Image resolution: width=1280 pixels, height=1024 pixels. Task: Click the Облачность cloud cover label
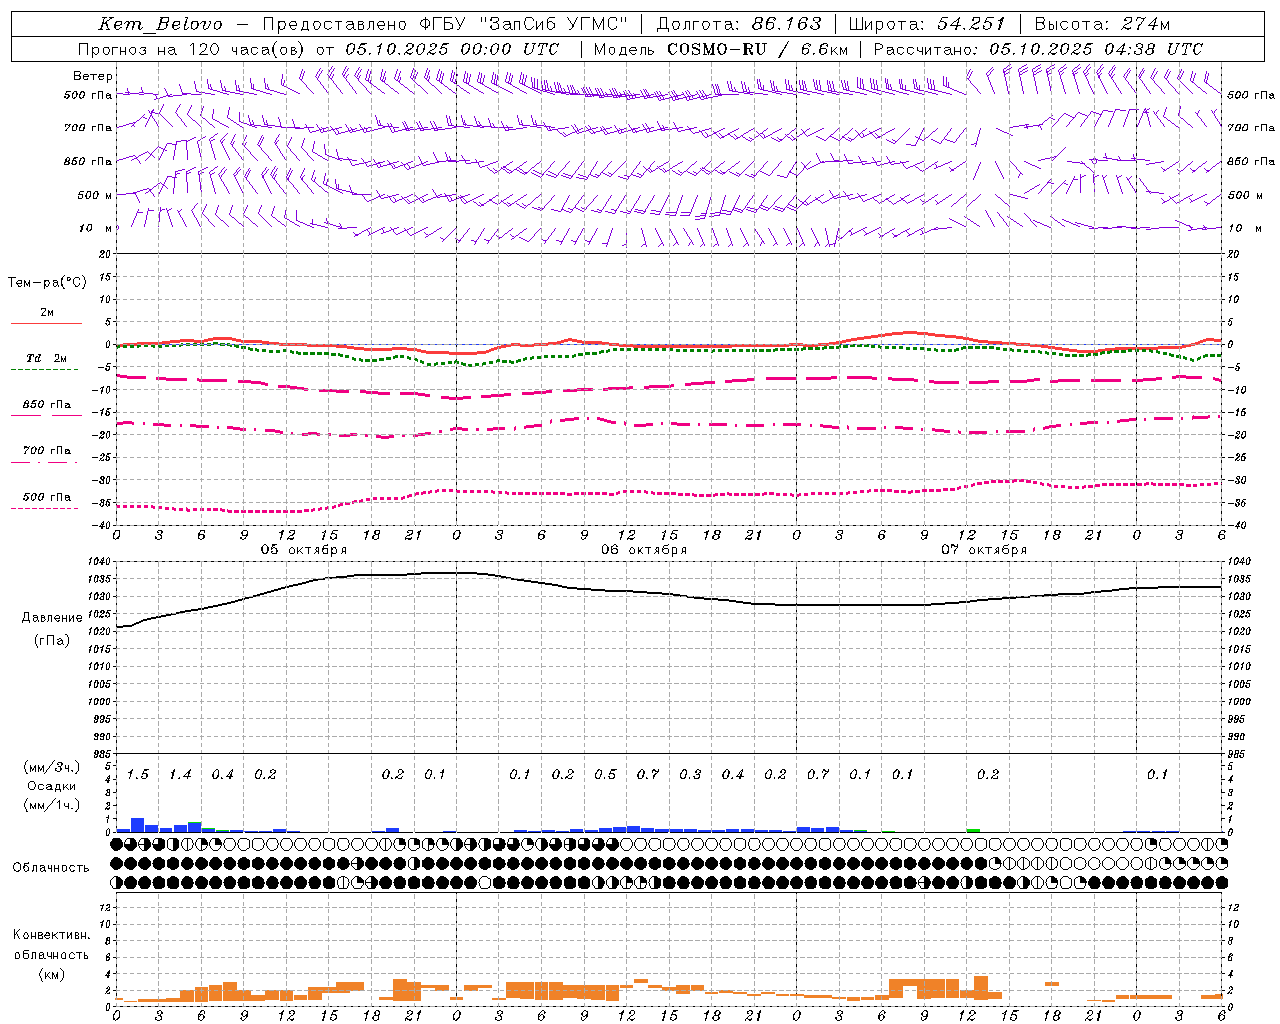pyautogui.click(x=51, y=868)
